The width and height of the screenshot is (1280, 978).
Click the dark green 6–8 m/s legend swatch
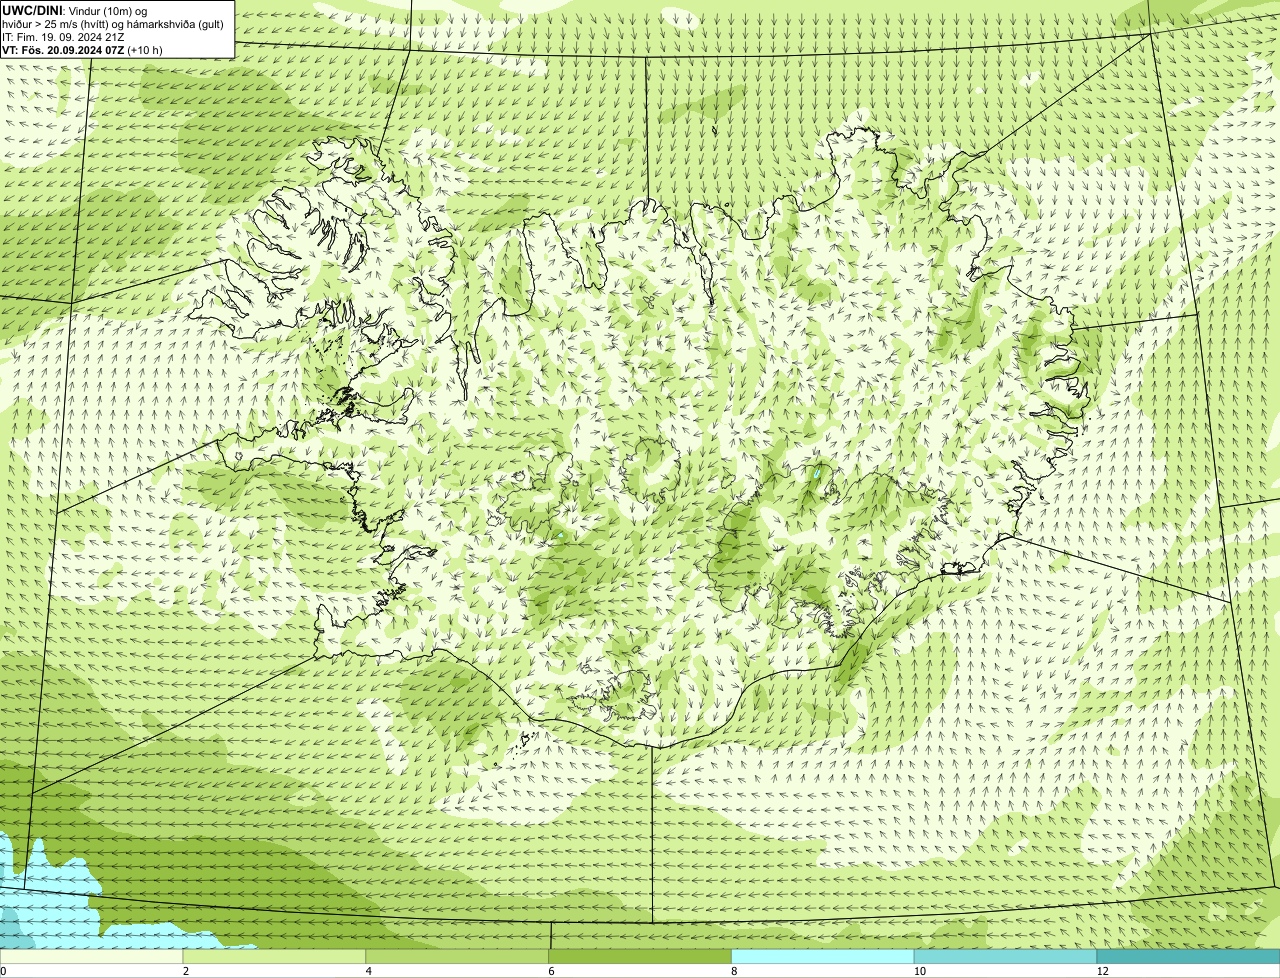tap(640, 956)
